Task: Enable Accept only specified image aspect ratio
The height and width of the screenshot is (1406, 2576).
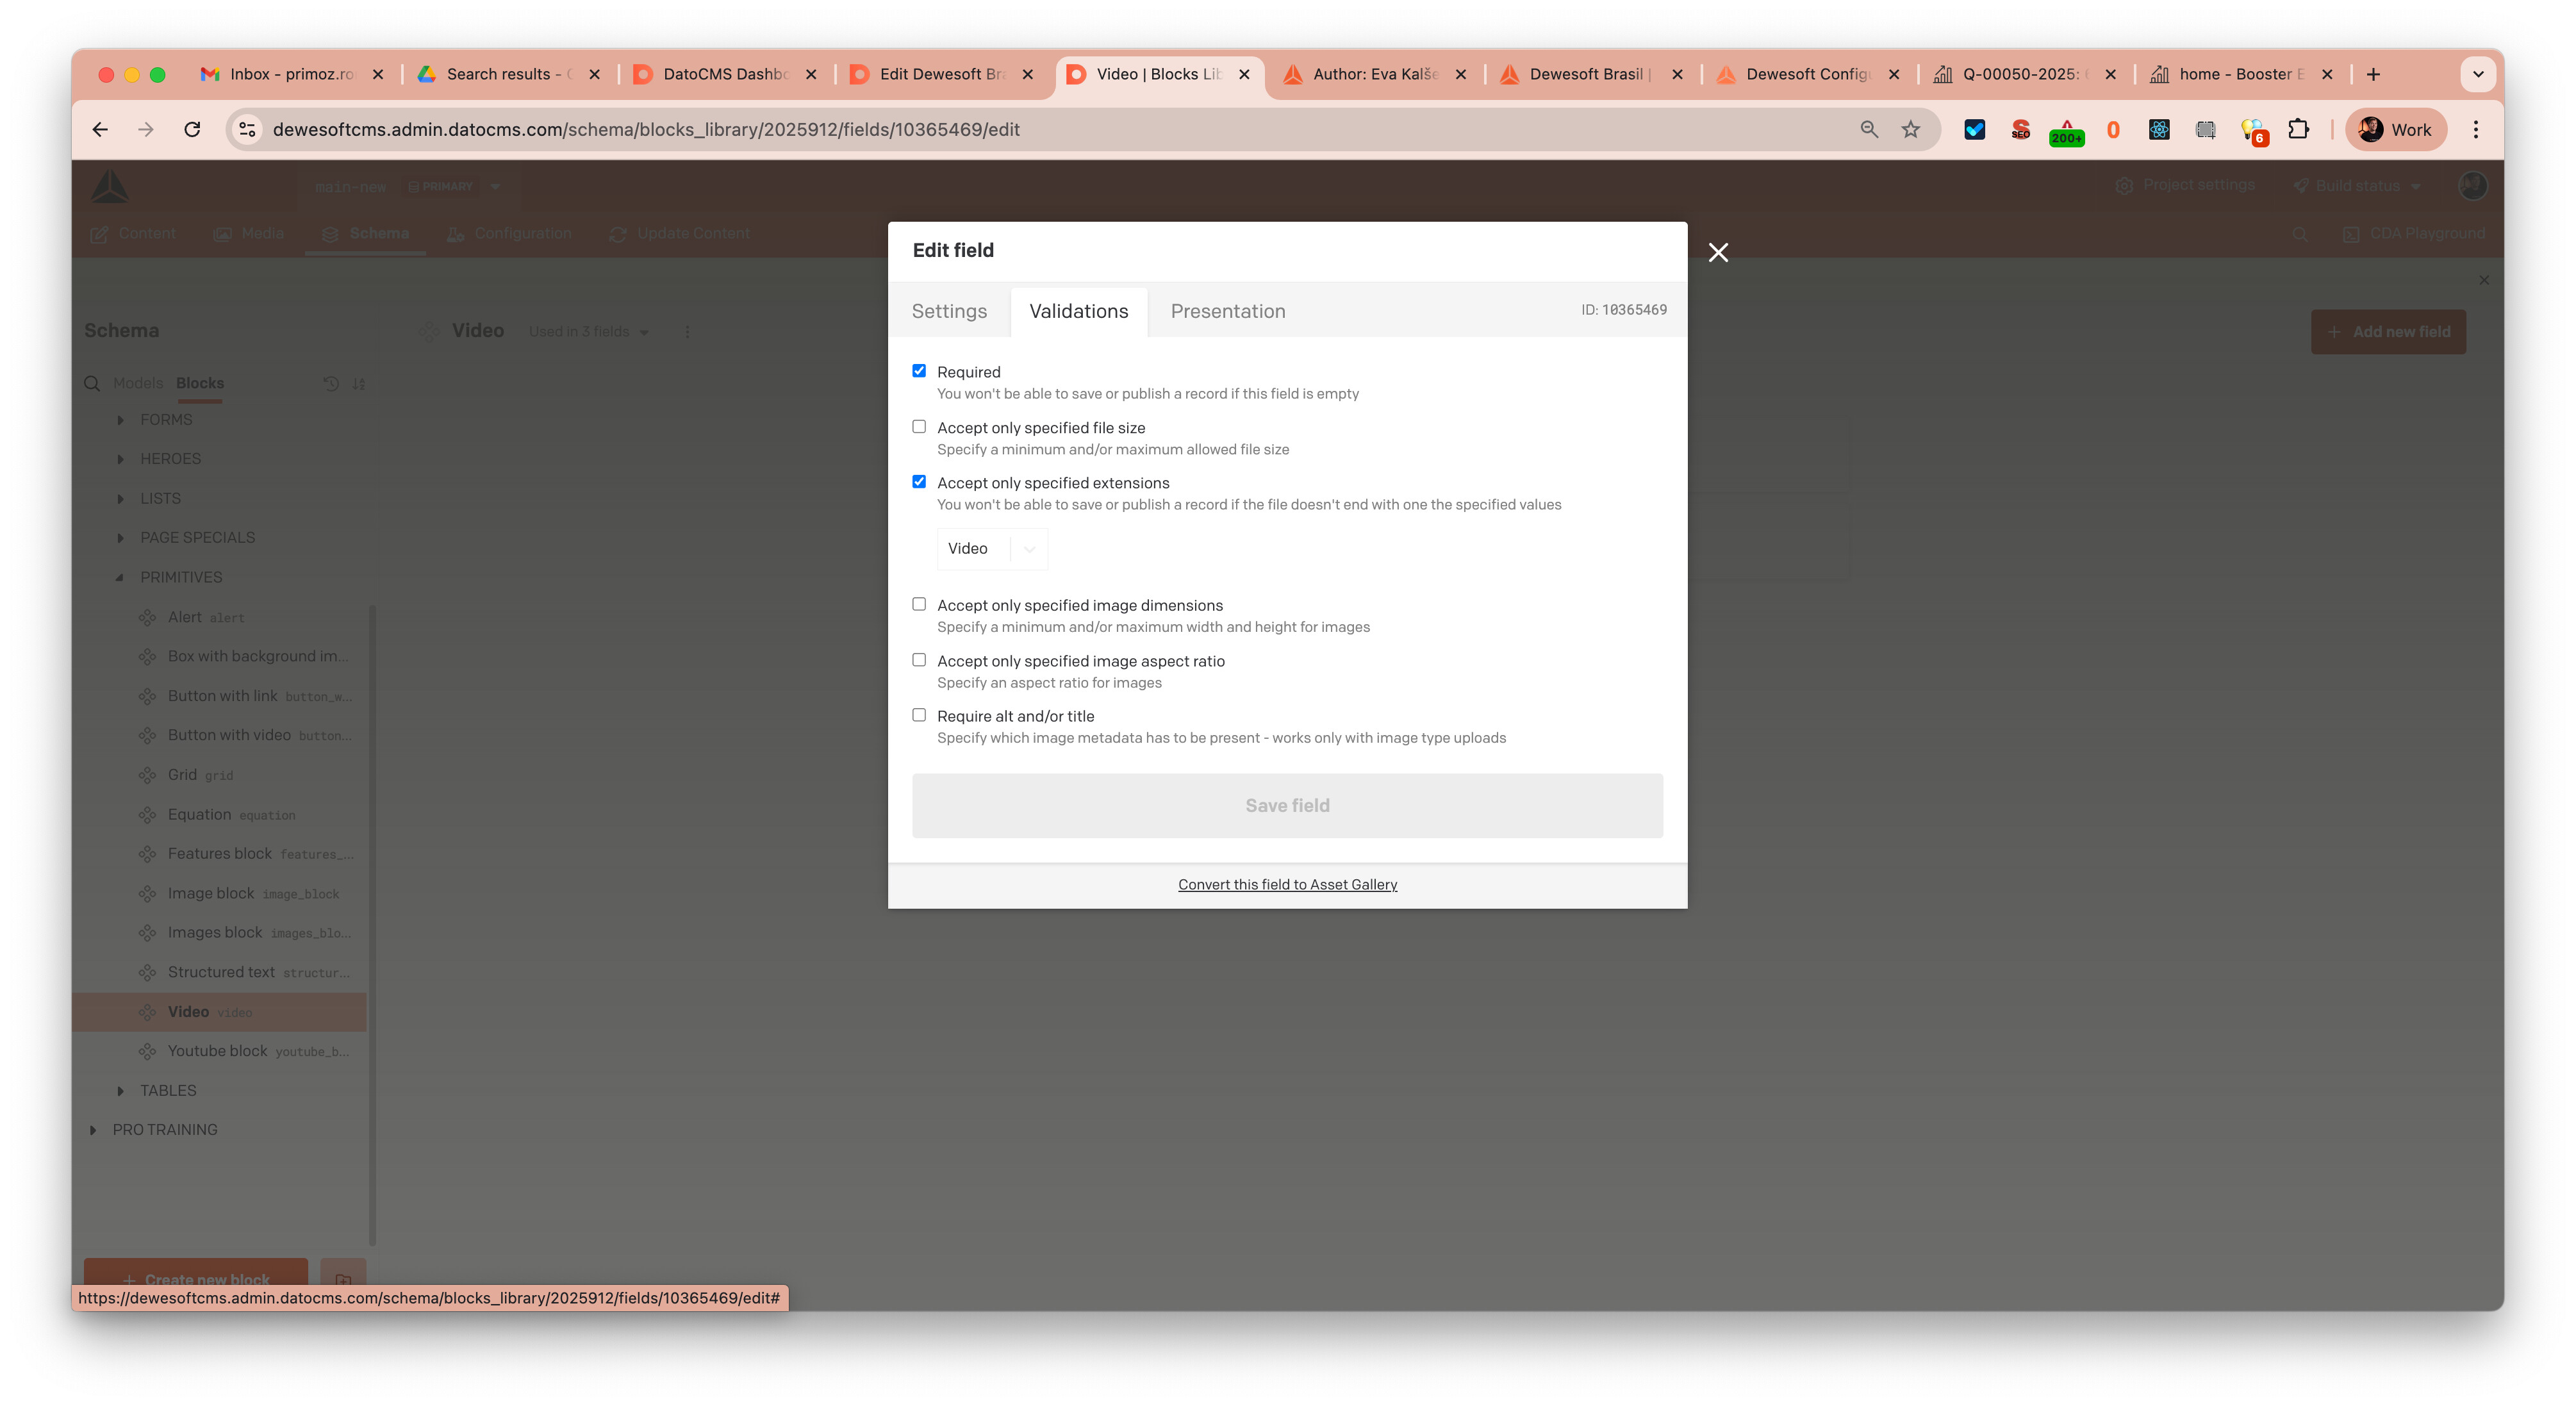Action: click(x=919, y=660)
